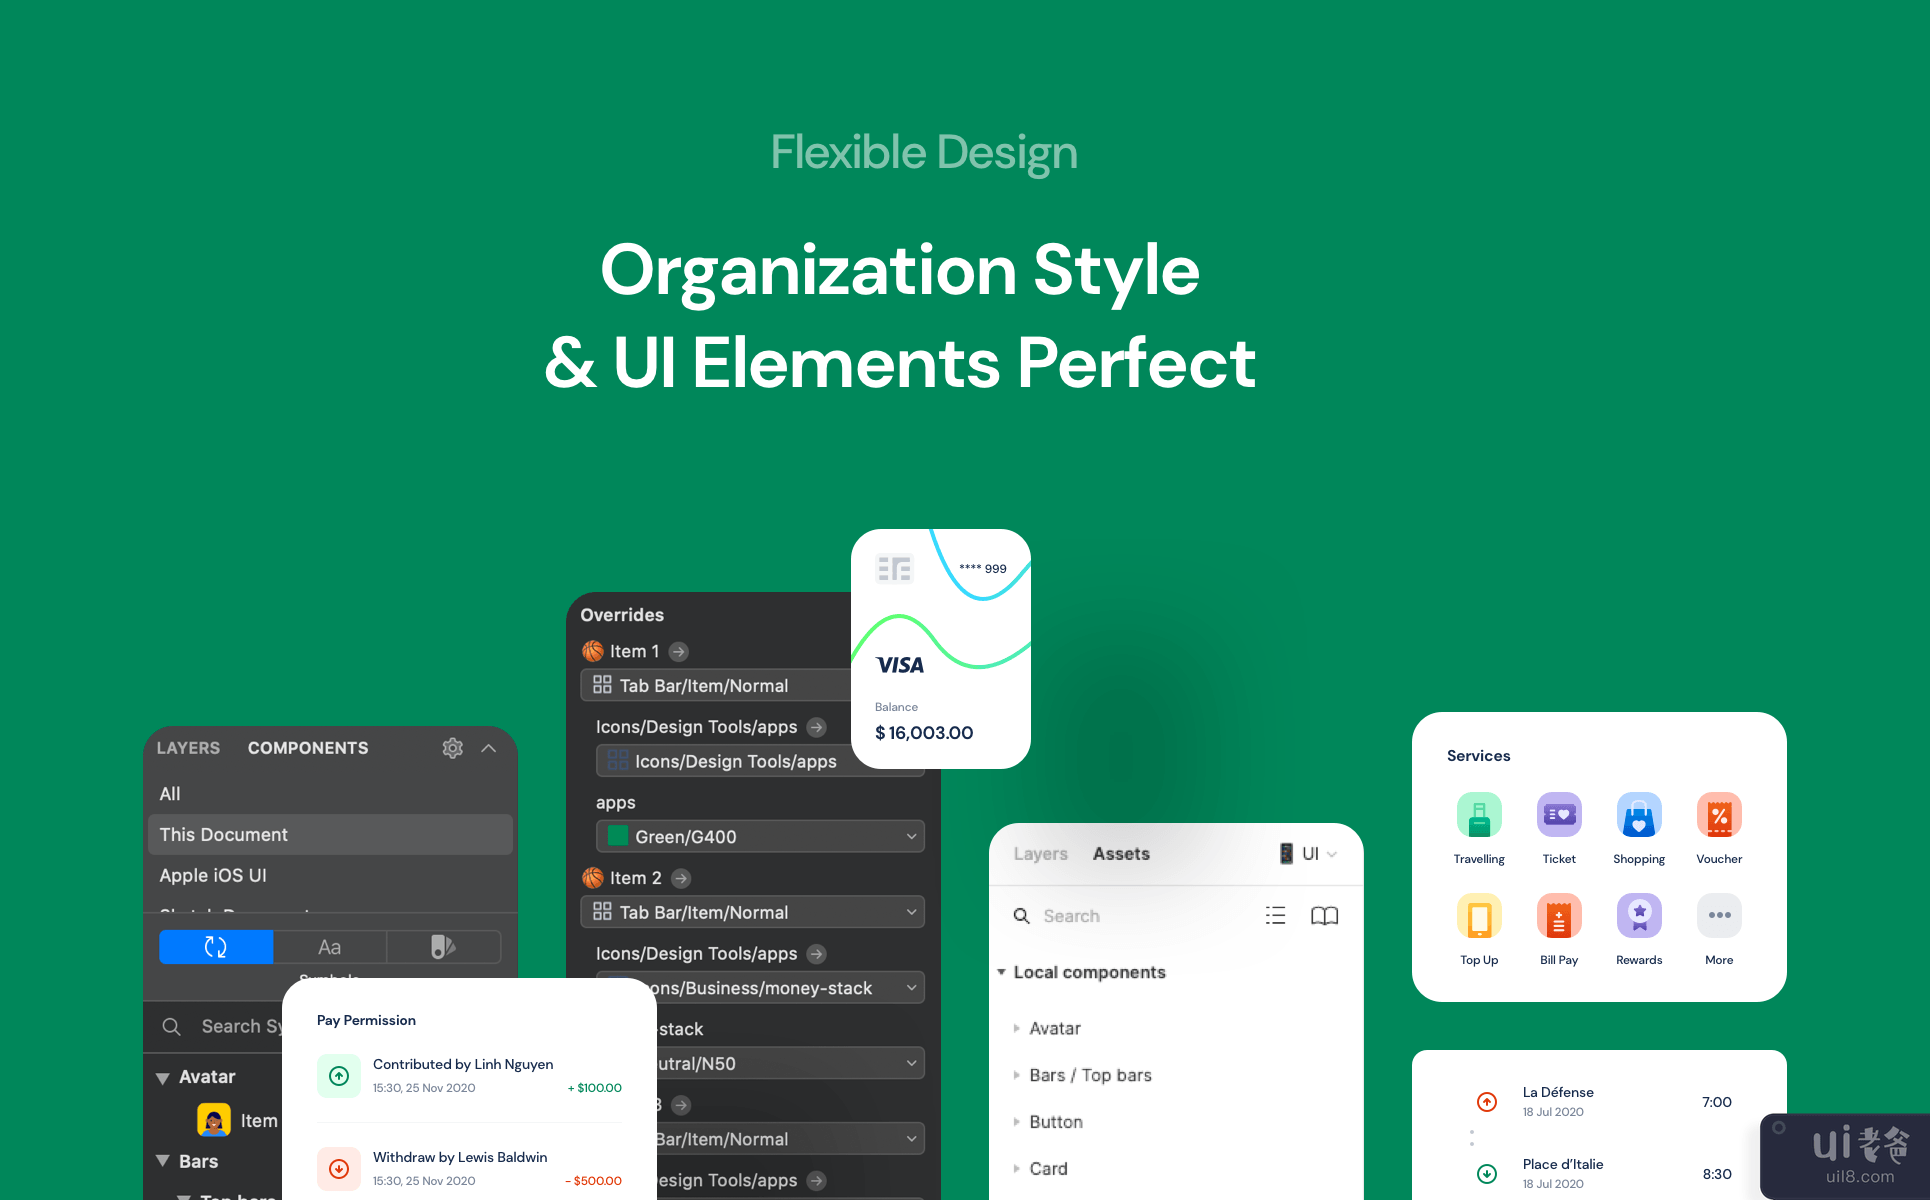
Task: Click the Bill Pay service icon
Action: click(1558, 915)
